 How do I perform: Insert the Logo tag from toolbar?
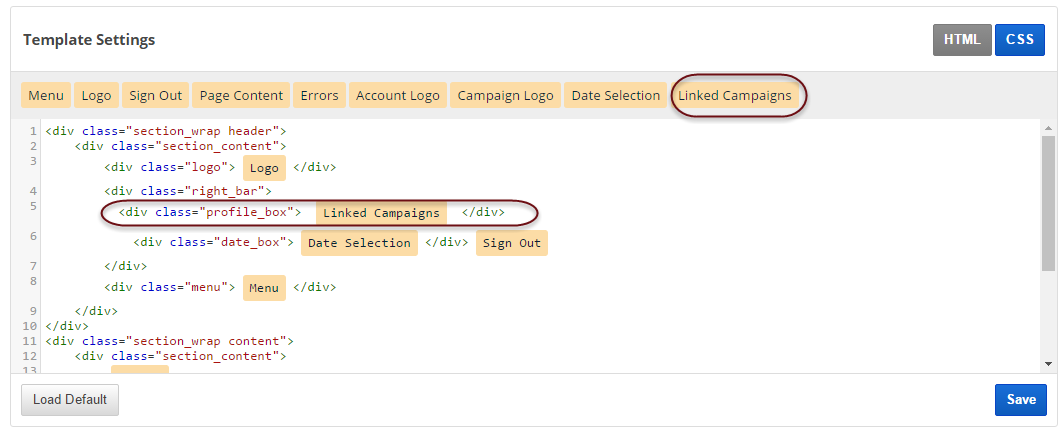[x=96, y=96]
